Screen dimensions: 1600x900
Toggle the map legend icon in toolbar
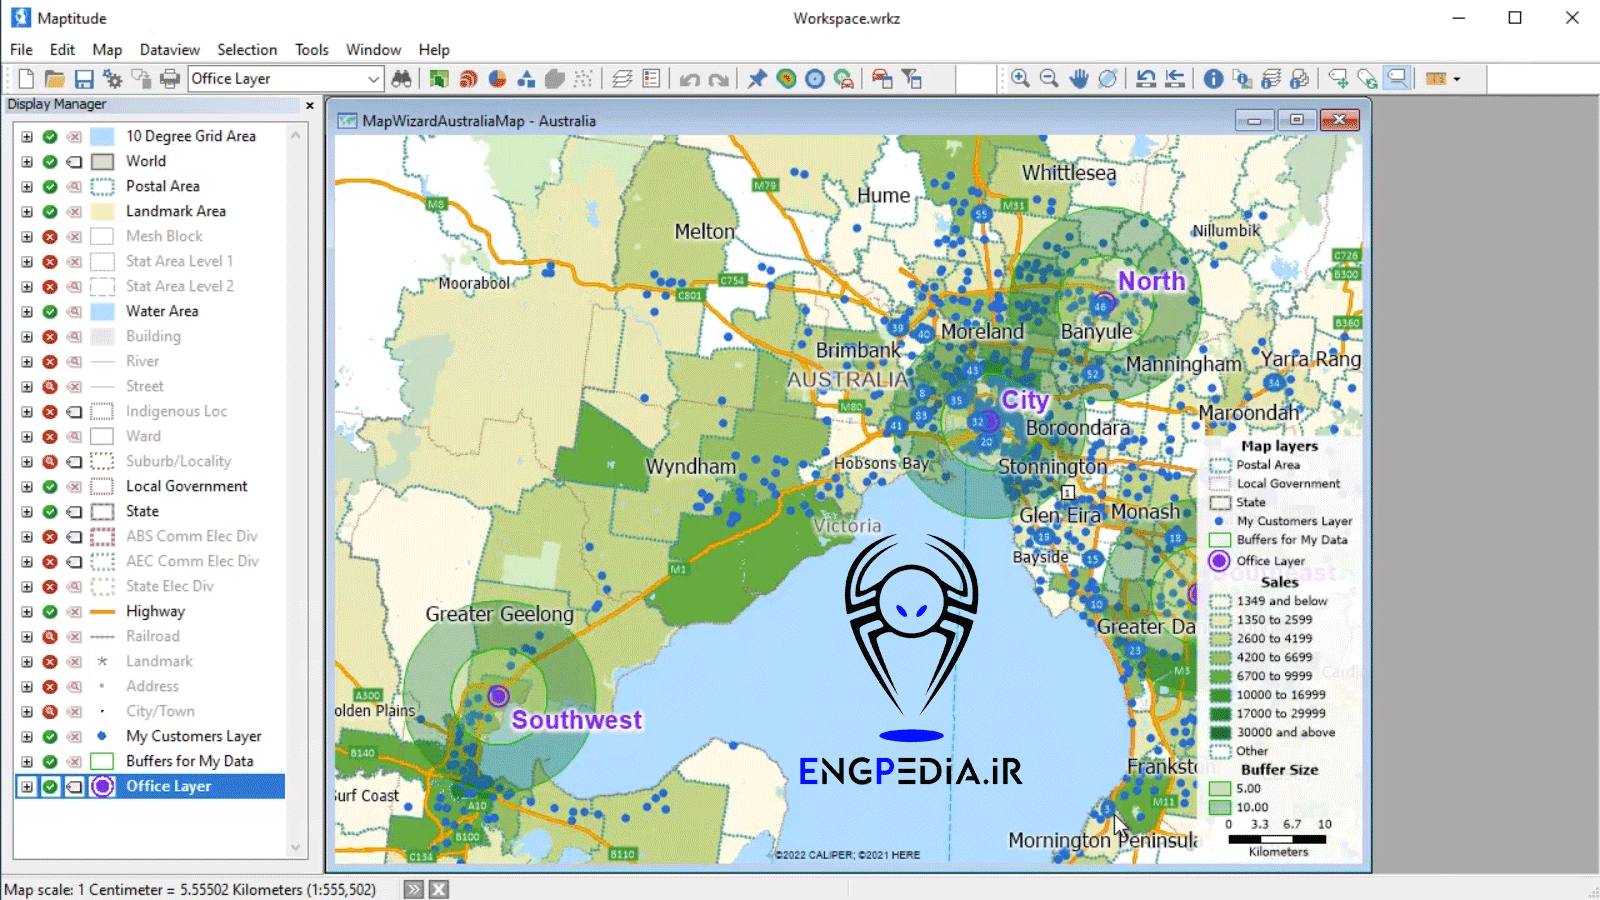click(x=651, y=79)
